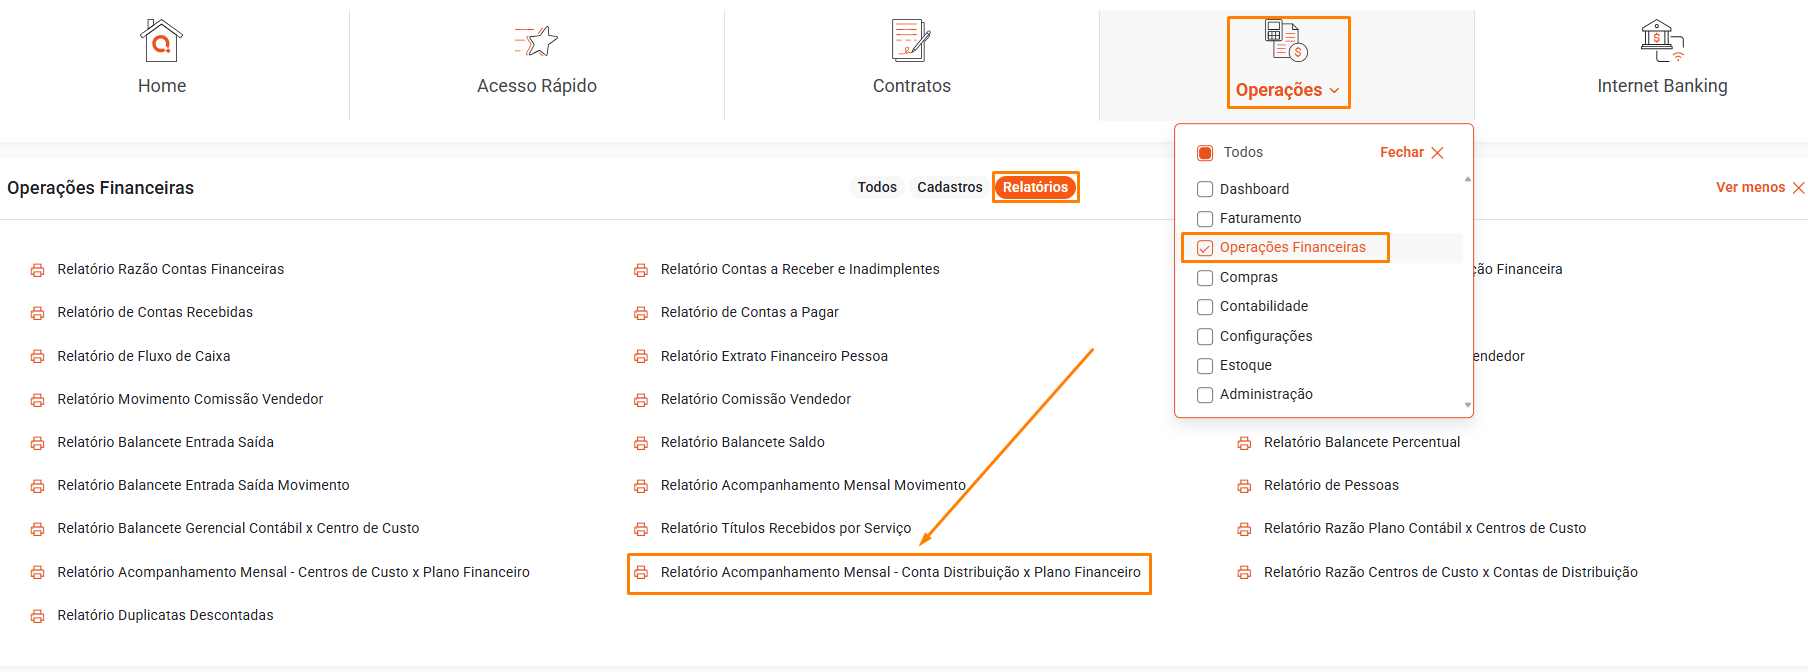Click printer icon beside Relatório de Fluxo de Caixa

pyautogui.click(x=37, y=357)
